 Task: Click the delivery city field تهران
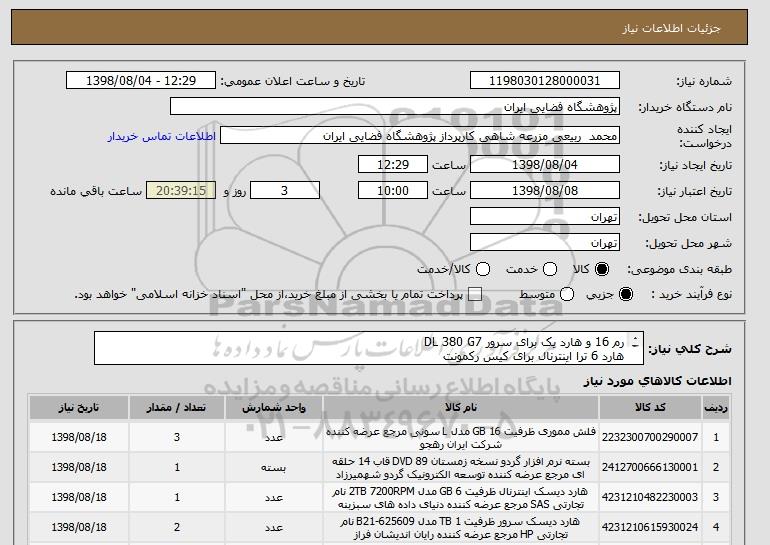pyautogui.click(x=545, y=243)
